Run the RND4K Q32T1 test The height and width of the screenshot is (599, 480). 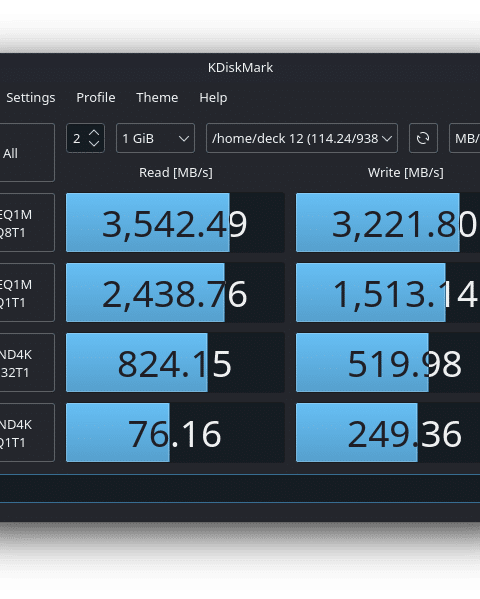(27, 363)
